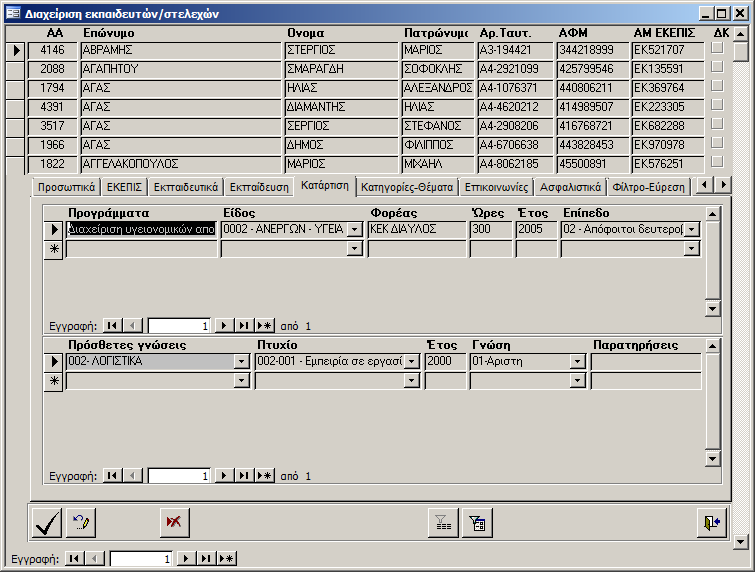Click the exit door icon to close form

(711, 522)
